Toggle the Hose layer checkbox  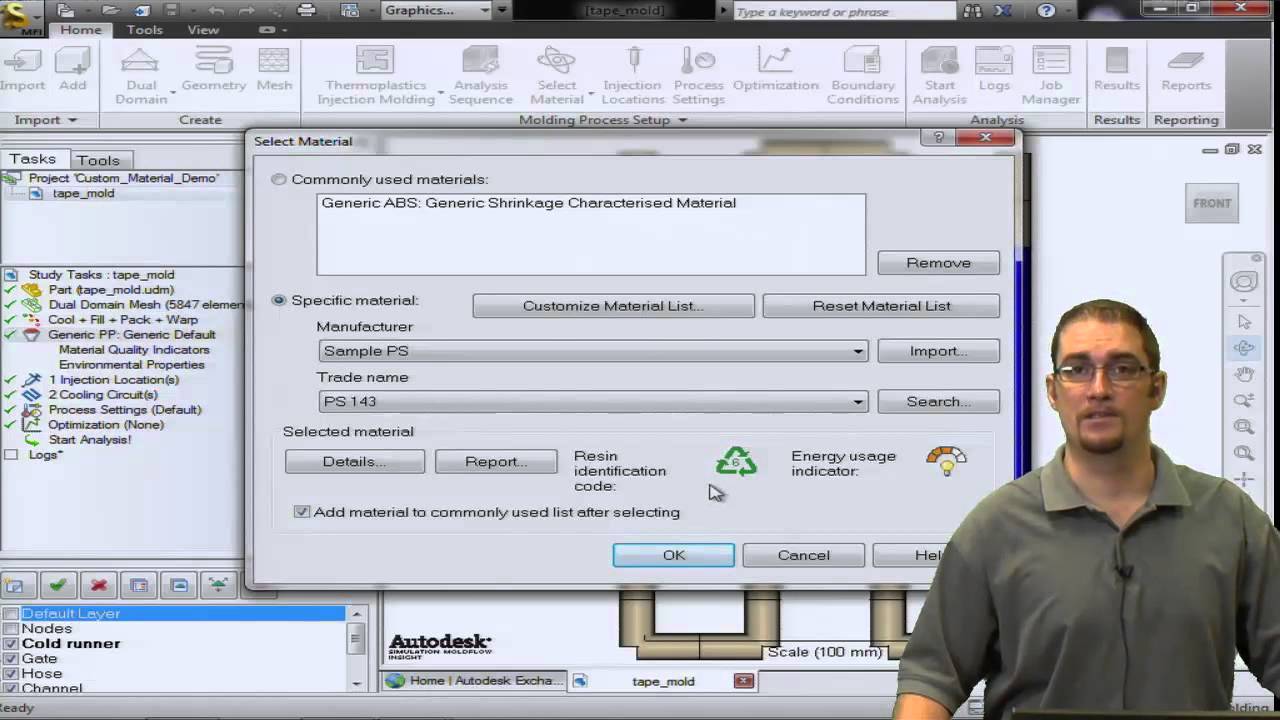pyautogui.click(x=11, y=674)
